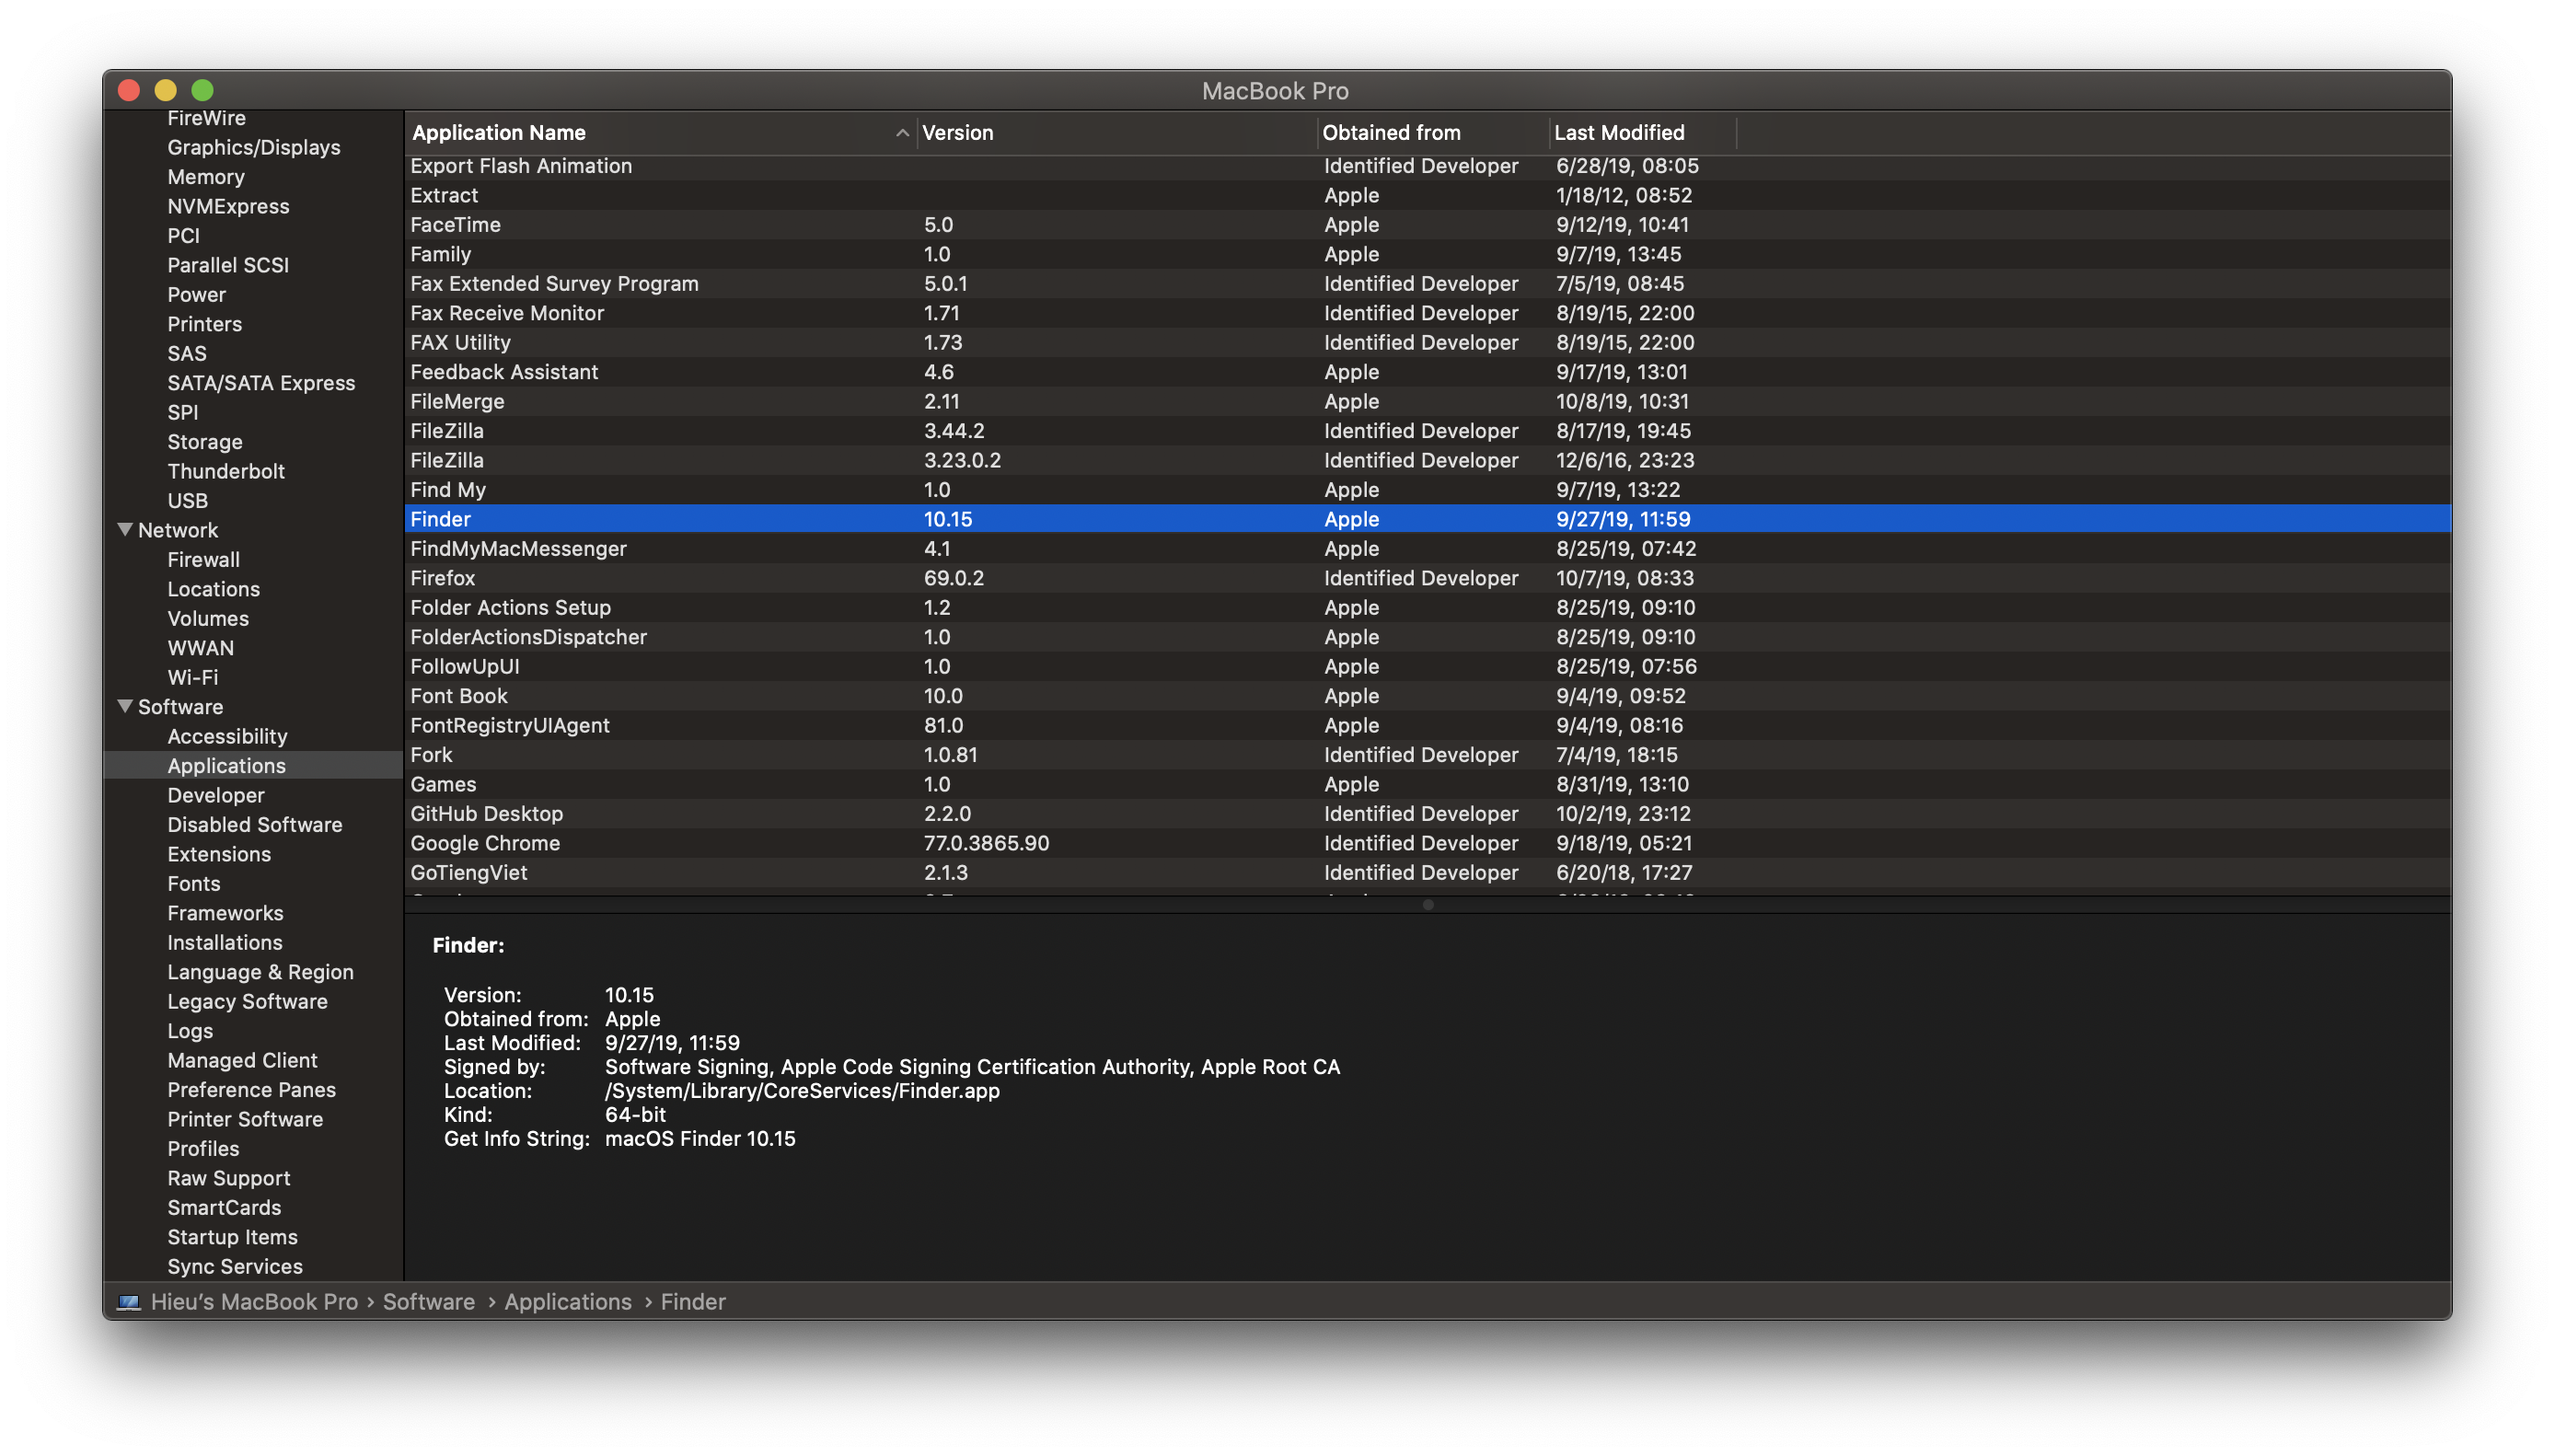Open Firewall under Network
The image size is (2555, 1456).
point(203,559)
